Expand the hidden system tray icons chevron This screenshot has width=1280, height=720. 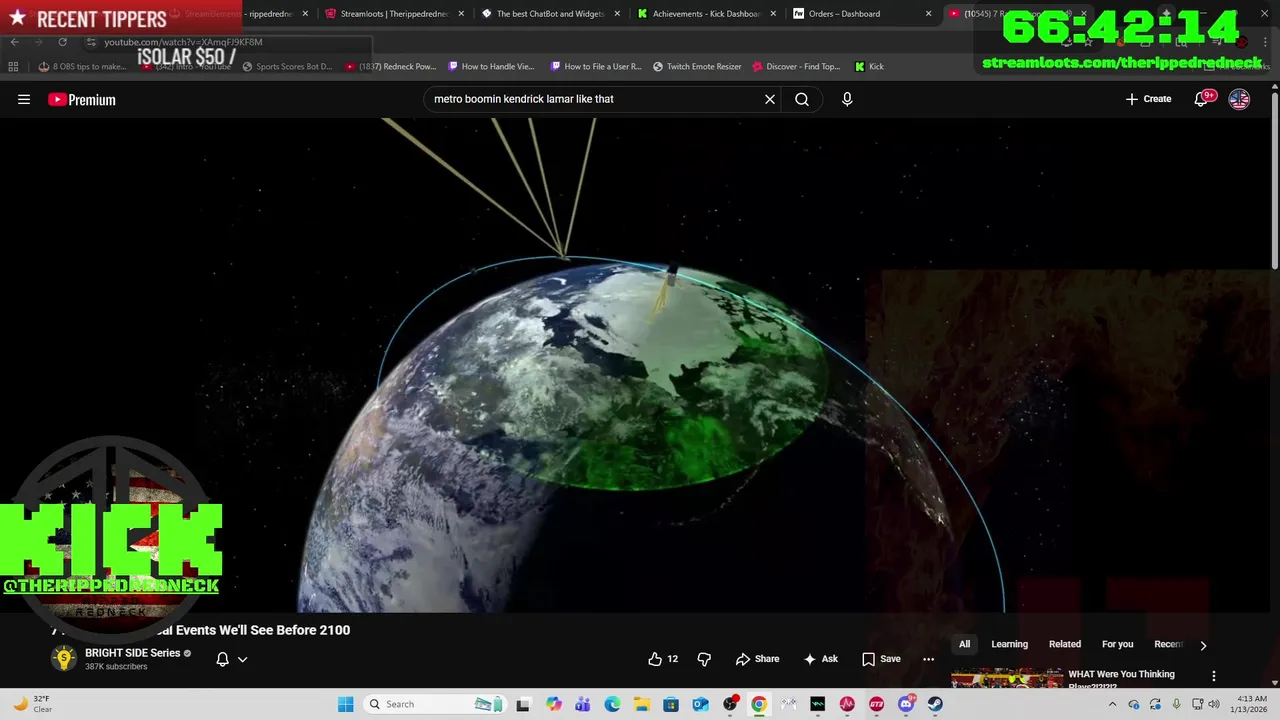[x=1112, y=704]
